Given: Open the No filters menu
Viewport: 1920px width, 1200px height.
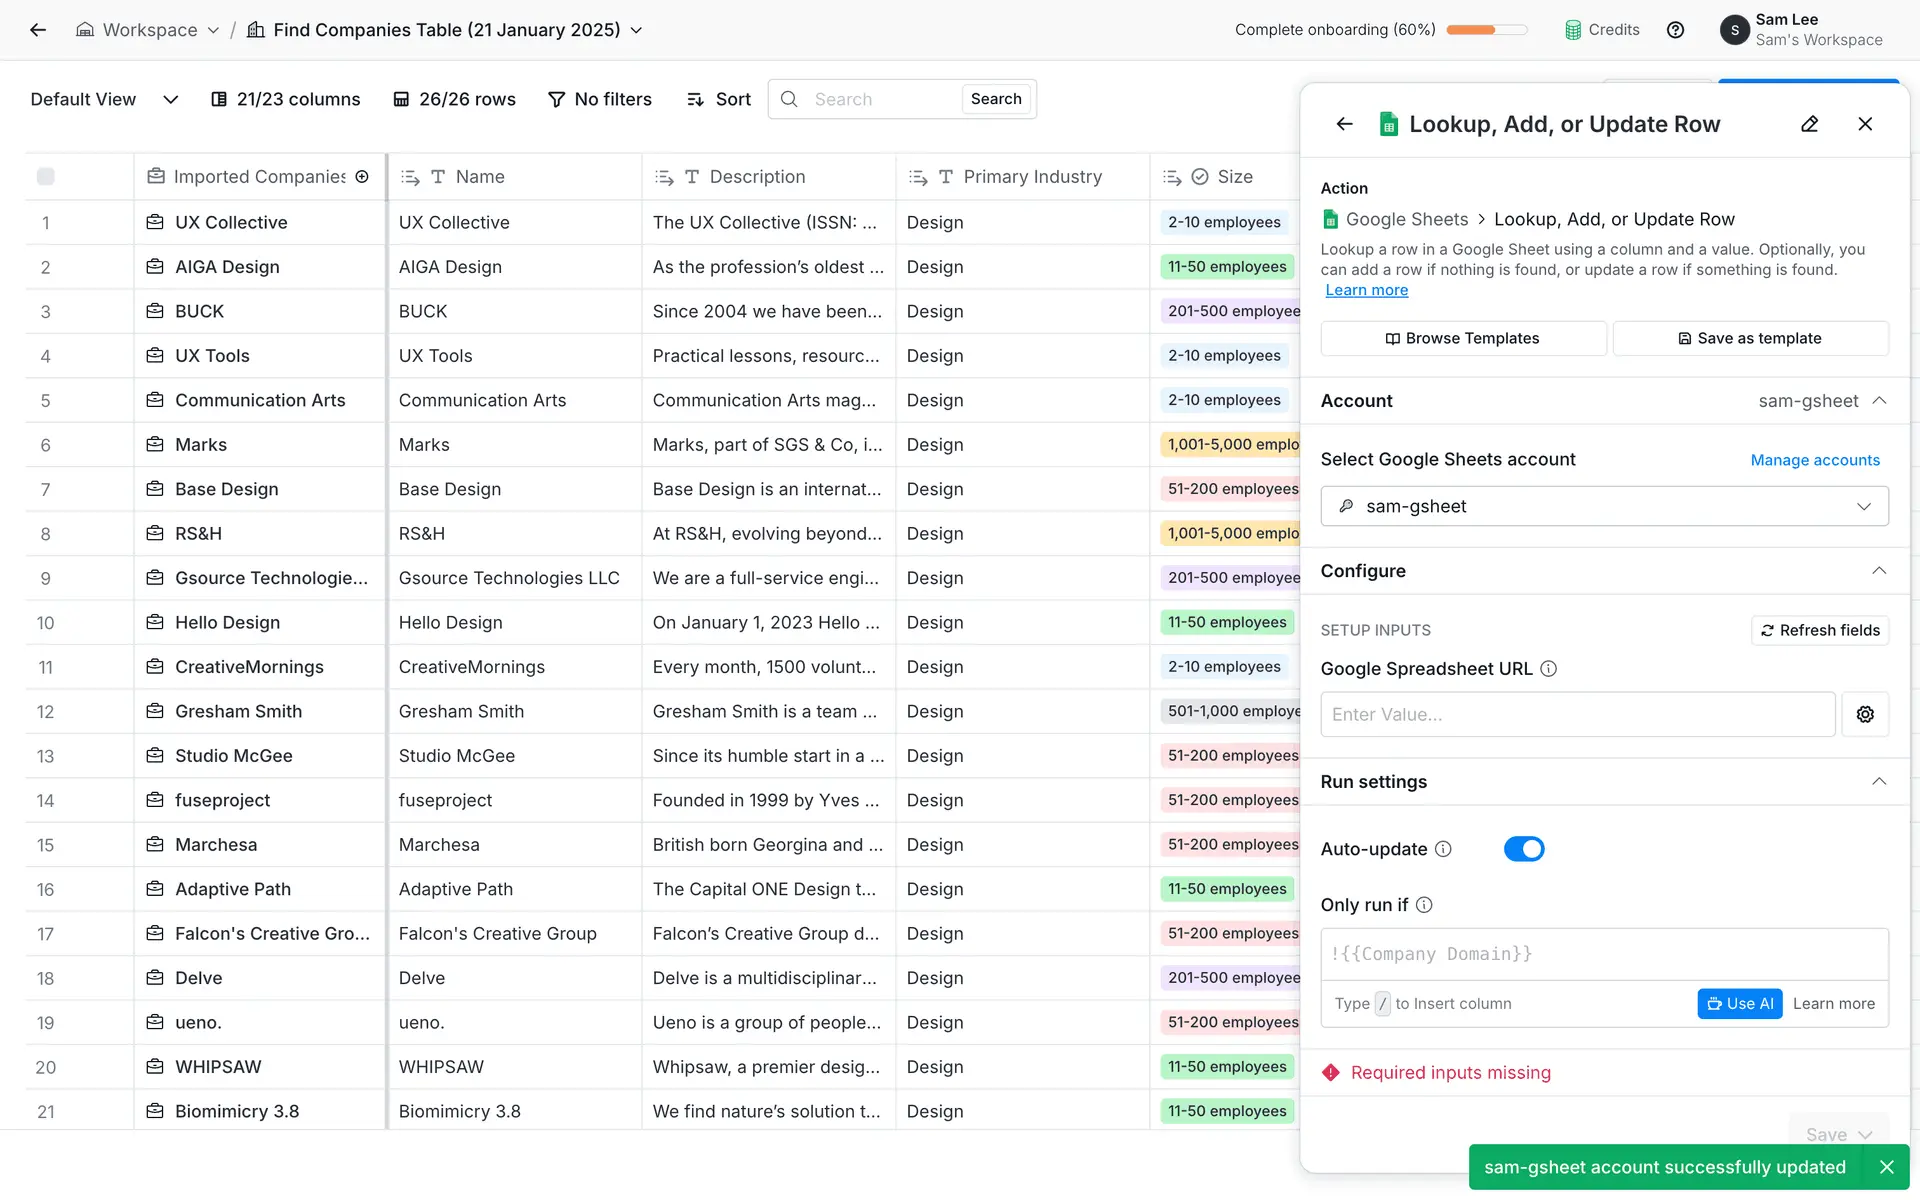Looking at the screenshot, I should pos(600,99).
